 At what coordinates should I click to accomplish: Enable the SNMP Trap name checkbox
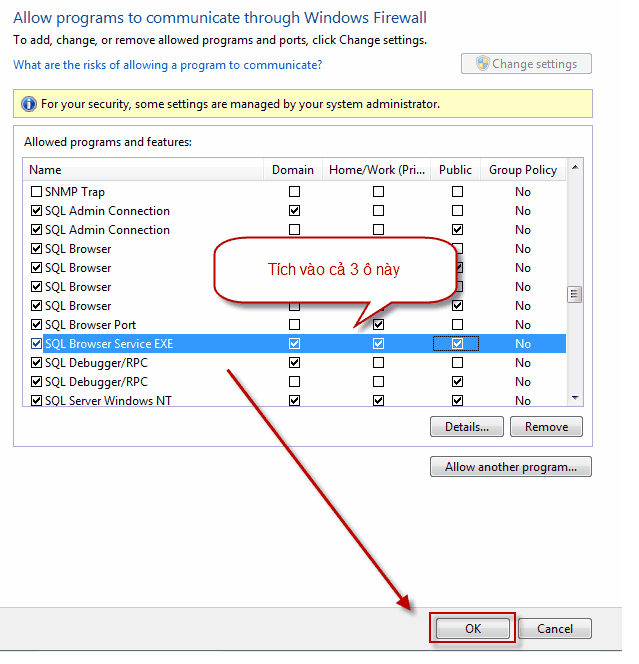click(x=36, y=192)
